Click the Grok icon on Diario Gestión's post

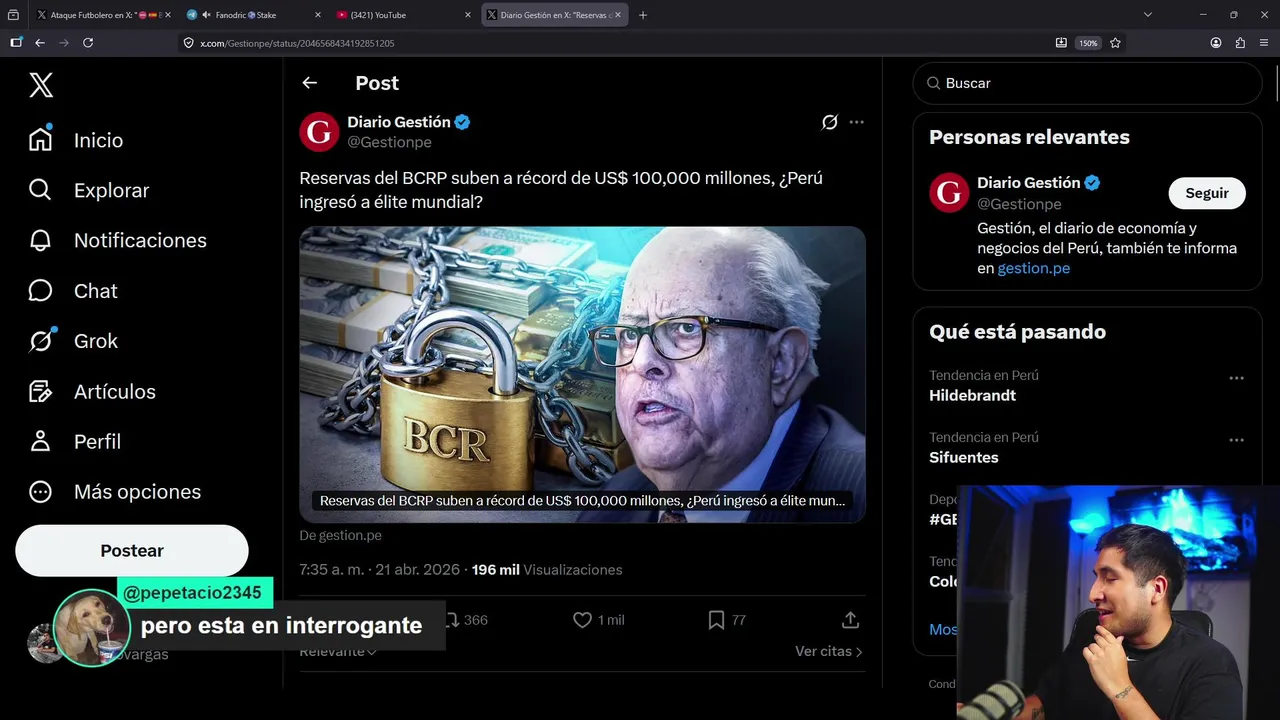tap(829, 122)
